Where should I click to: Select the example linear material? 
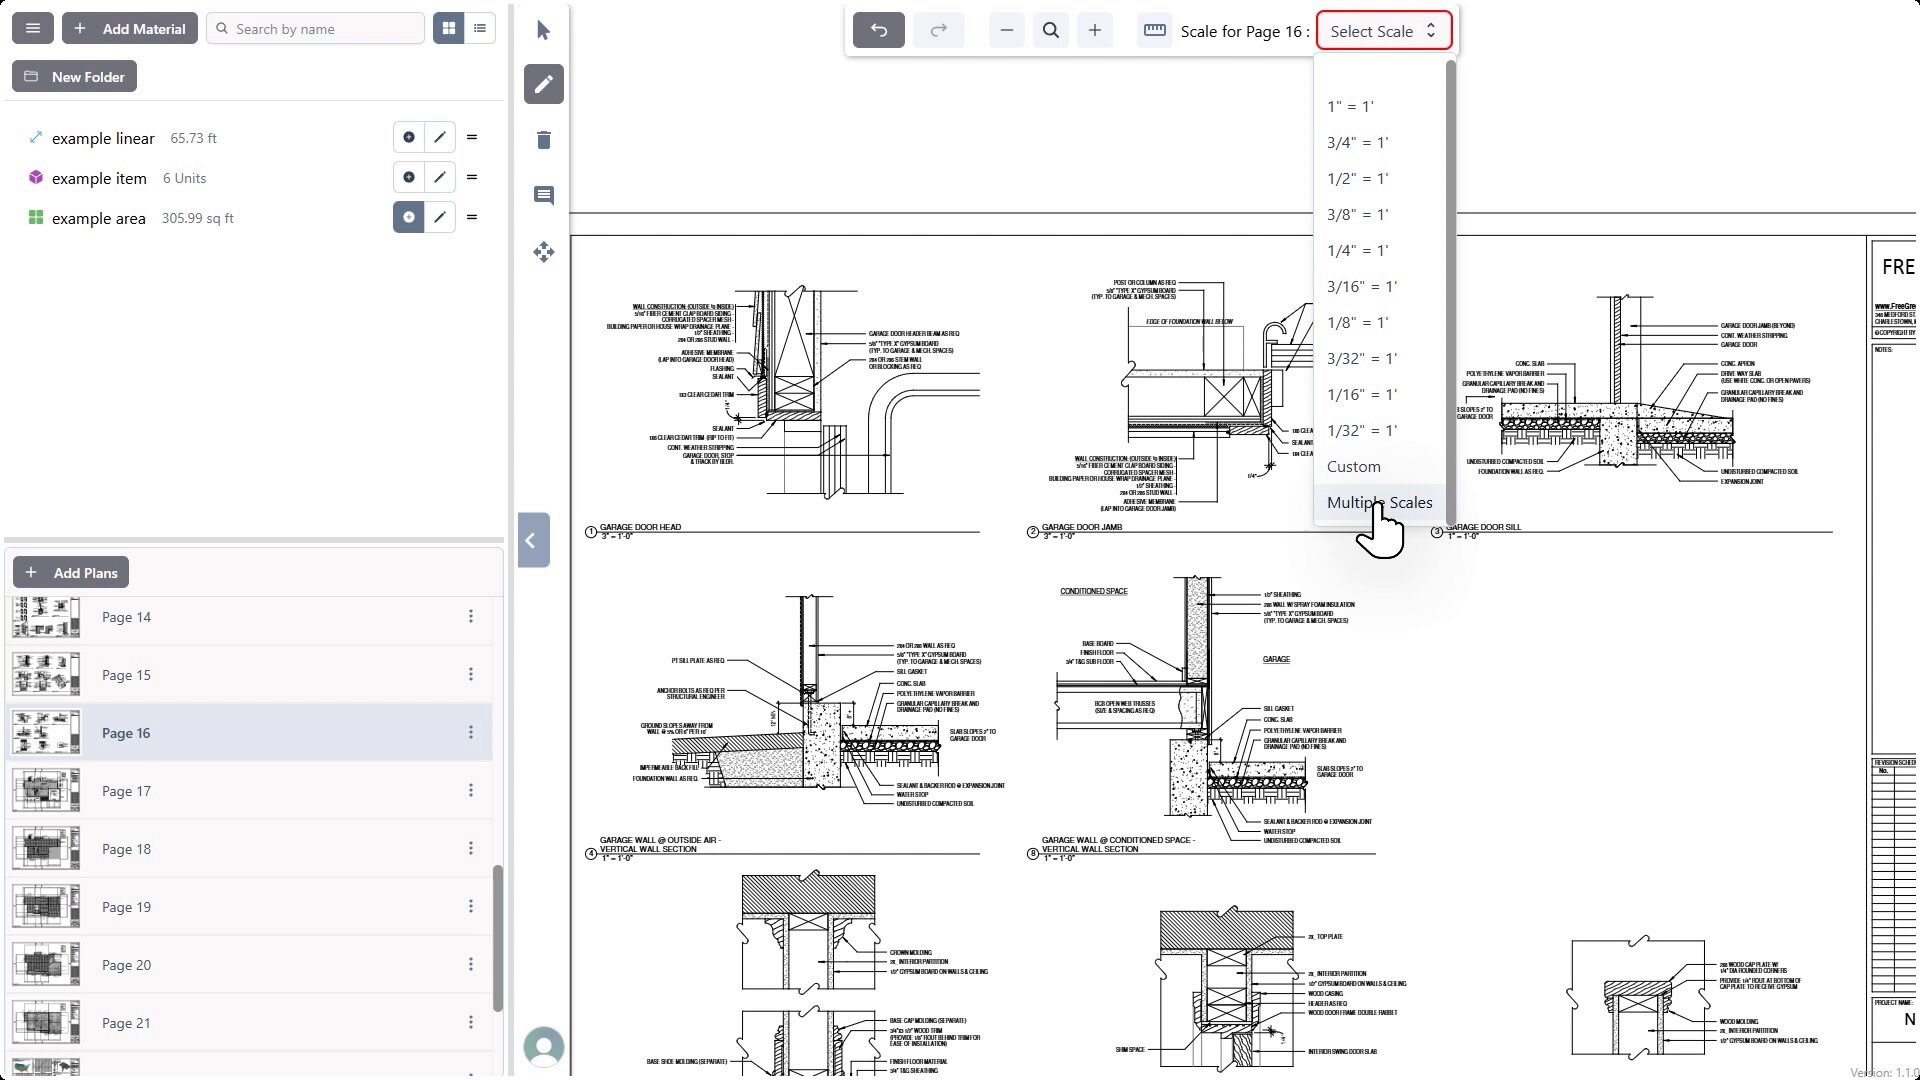(103, 138)
